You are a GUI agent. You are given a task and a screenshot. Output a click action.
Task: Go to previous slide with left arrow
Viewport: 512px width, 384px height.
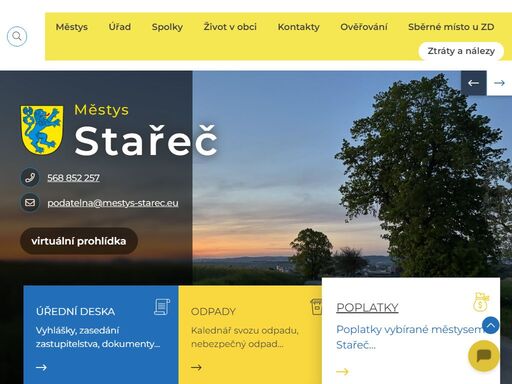tap(473, 83)
